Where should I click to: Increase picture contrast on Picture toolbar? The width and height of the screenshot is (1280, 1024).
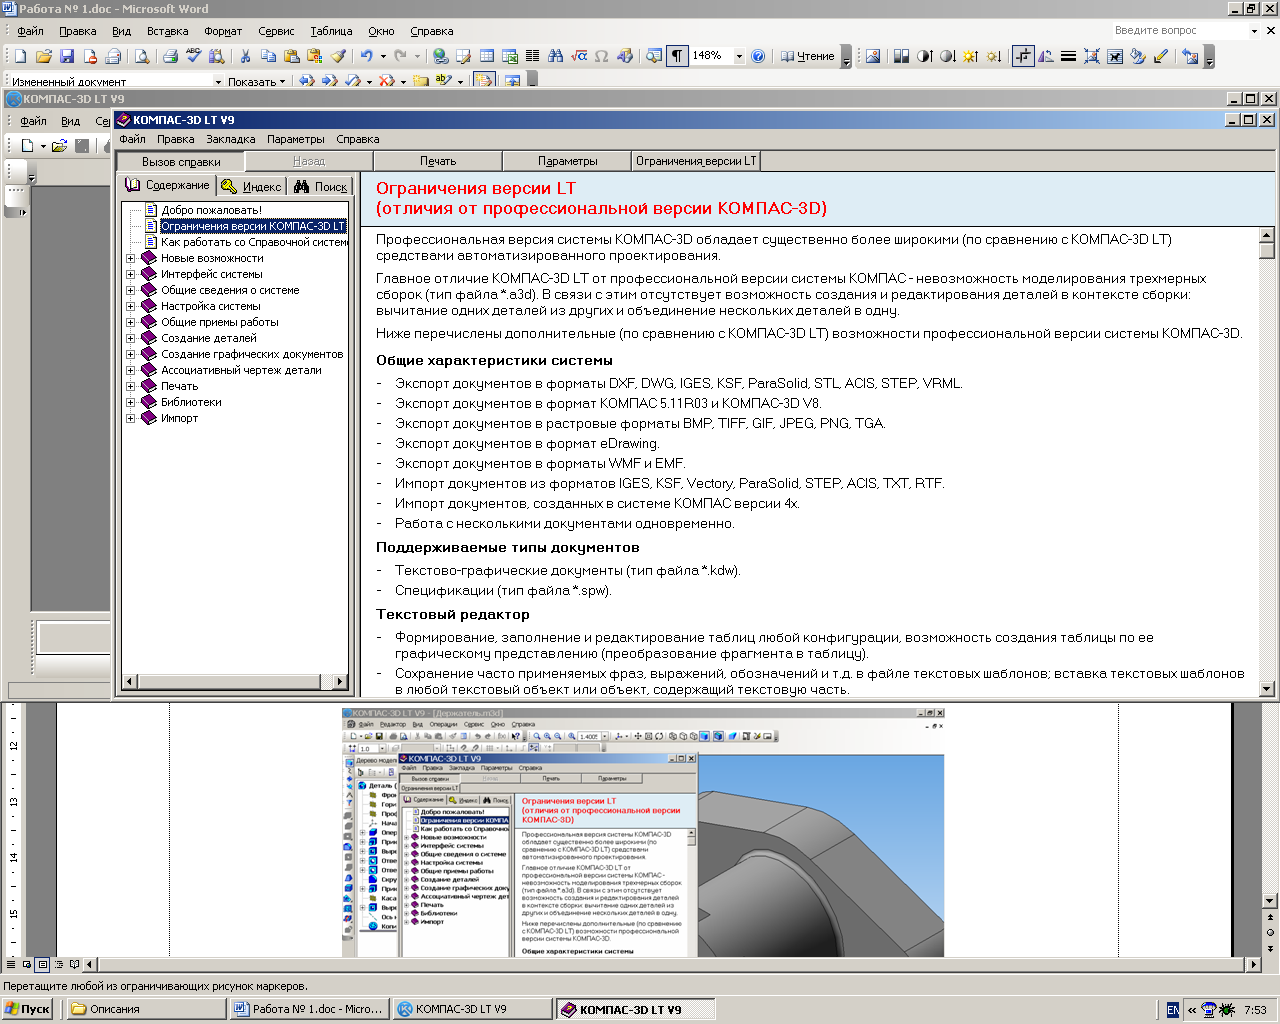pyautogui.click(x=924, y=56)
